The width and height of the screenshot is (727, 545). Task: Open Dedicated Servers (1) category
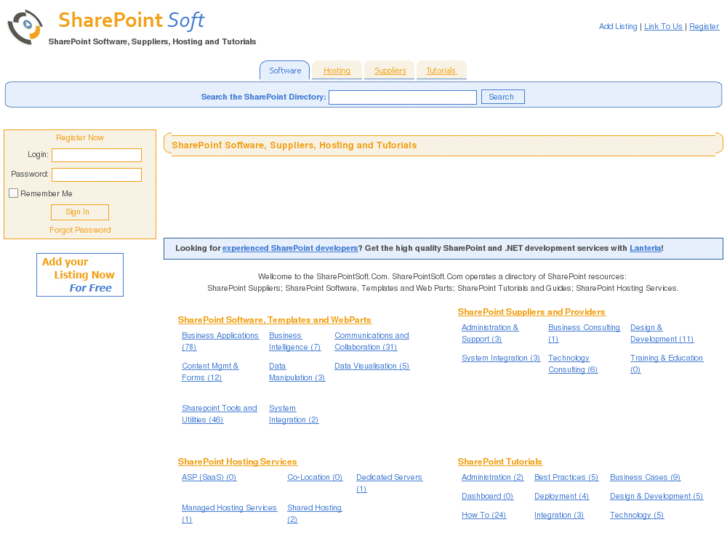(x=389, y=483)
